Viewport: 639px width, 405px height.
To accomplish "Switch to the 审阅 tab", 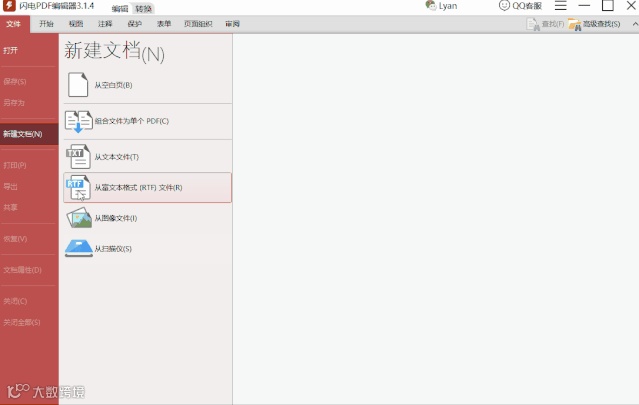I will 232,24.
